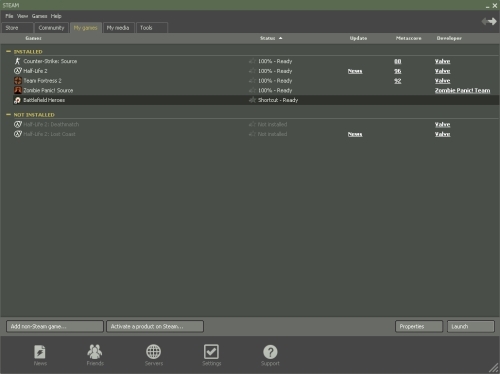Select the My games tab
Screen dimensions: 500x374
86,28
